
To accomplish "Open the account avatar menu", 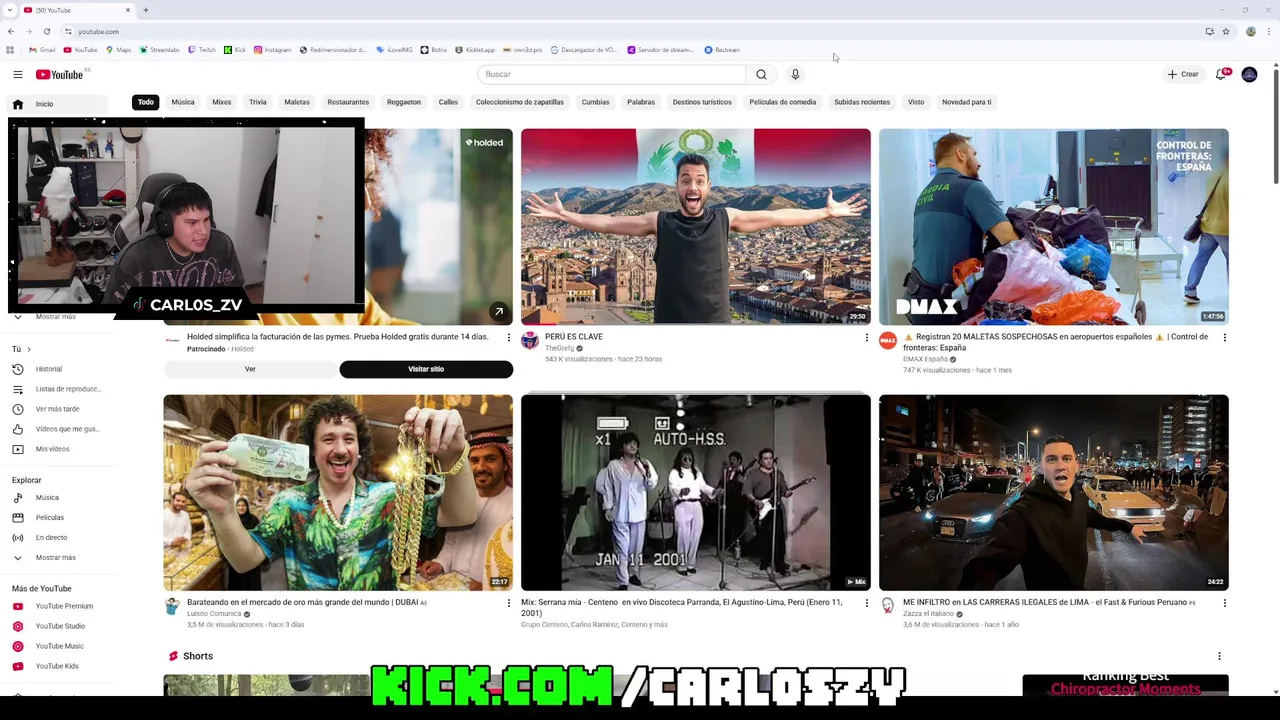I will [x=1249, y=74].
